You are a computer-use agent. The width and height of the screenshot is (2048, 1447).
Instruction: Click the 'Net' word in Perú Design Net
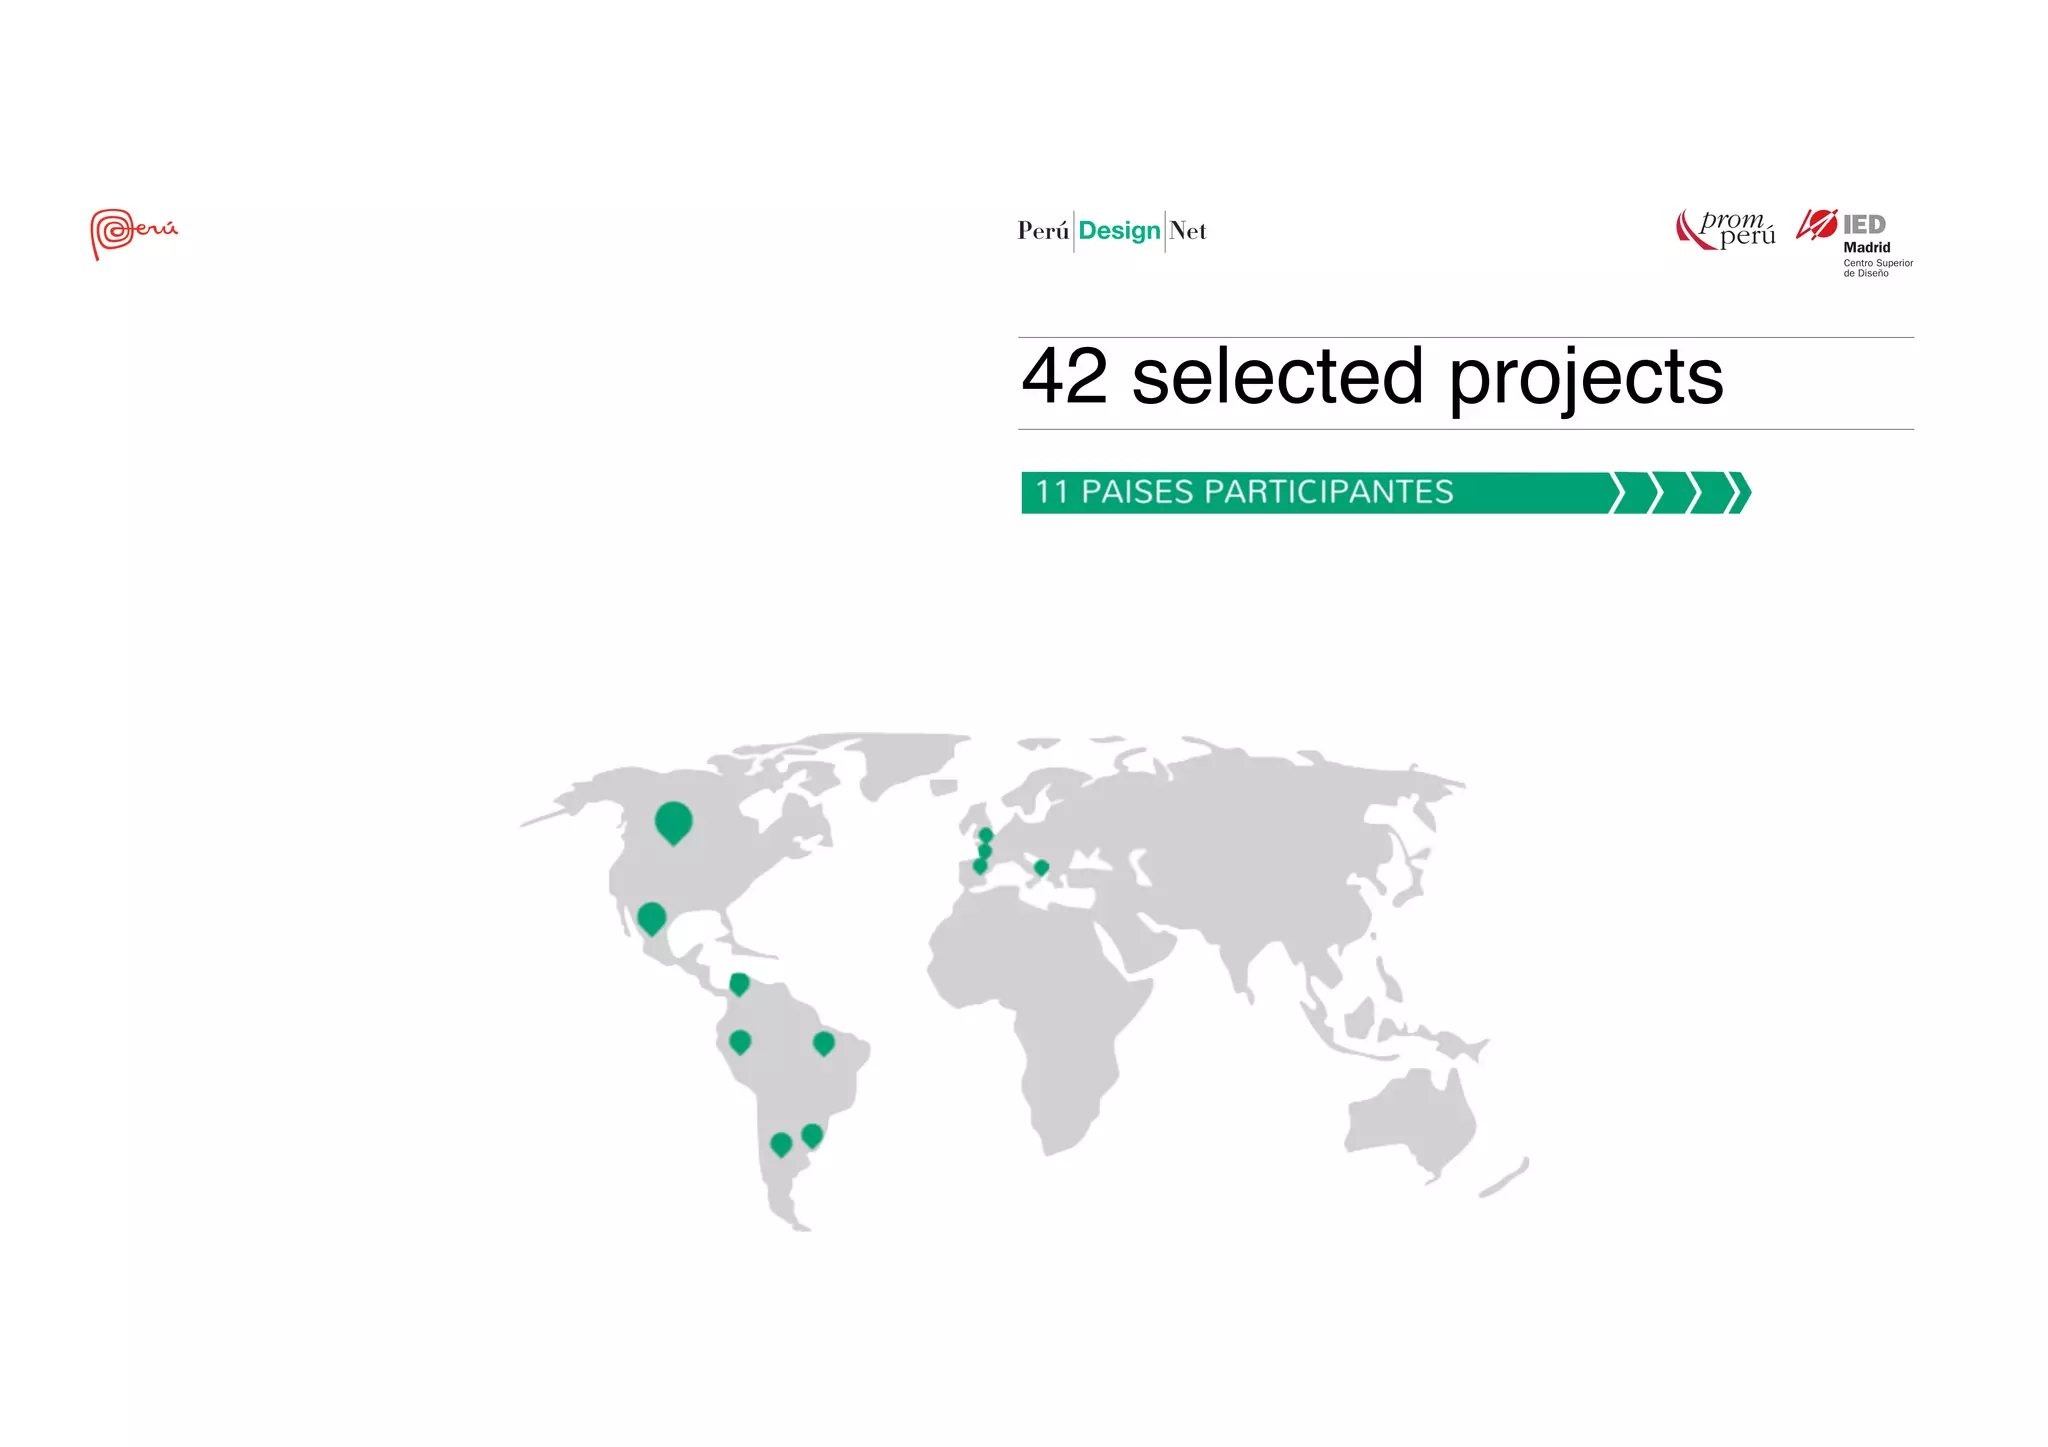pos(1187,231)
